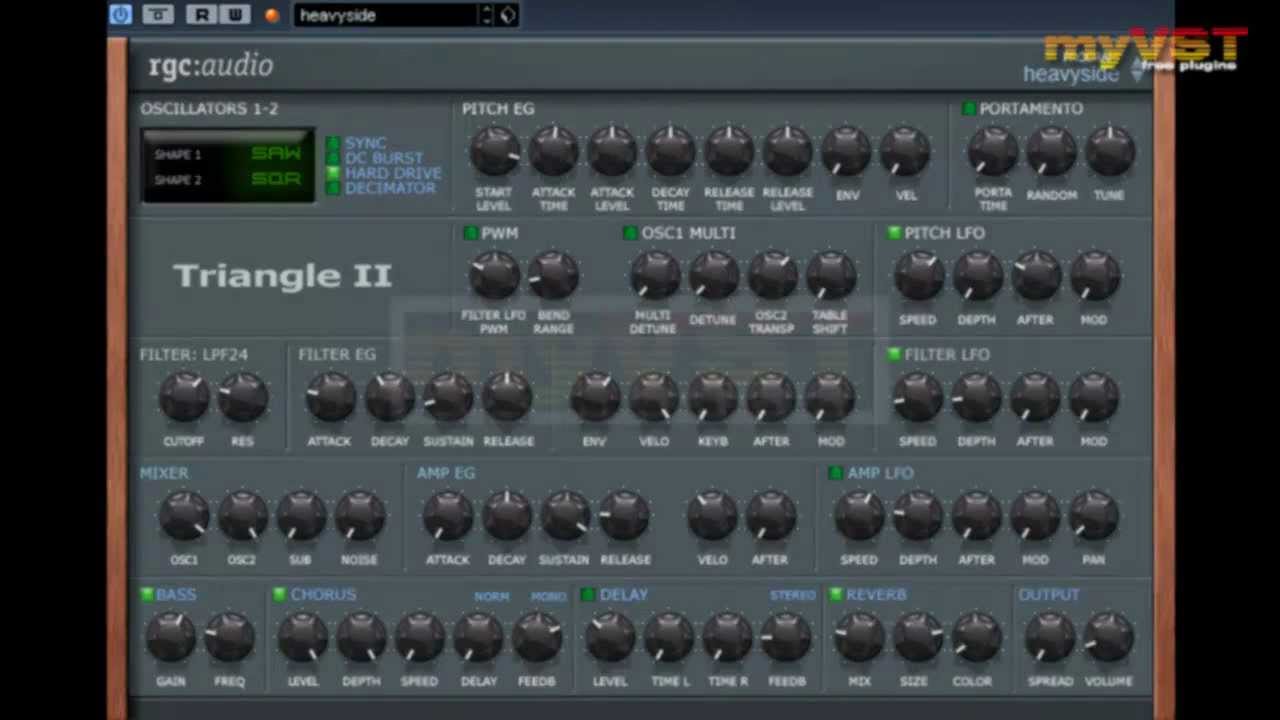Click the output SPREAD knob
The width and height of the screenshot is (1280, 720).
[1050, 637]
